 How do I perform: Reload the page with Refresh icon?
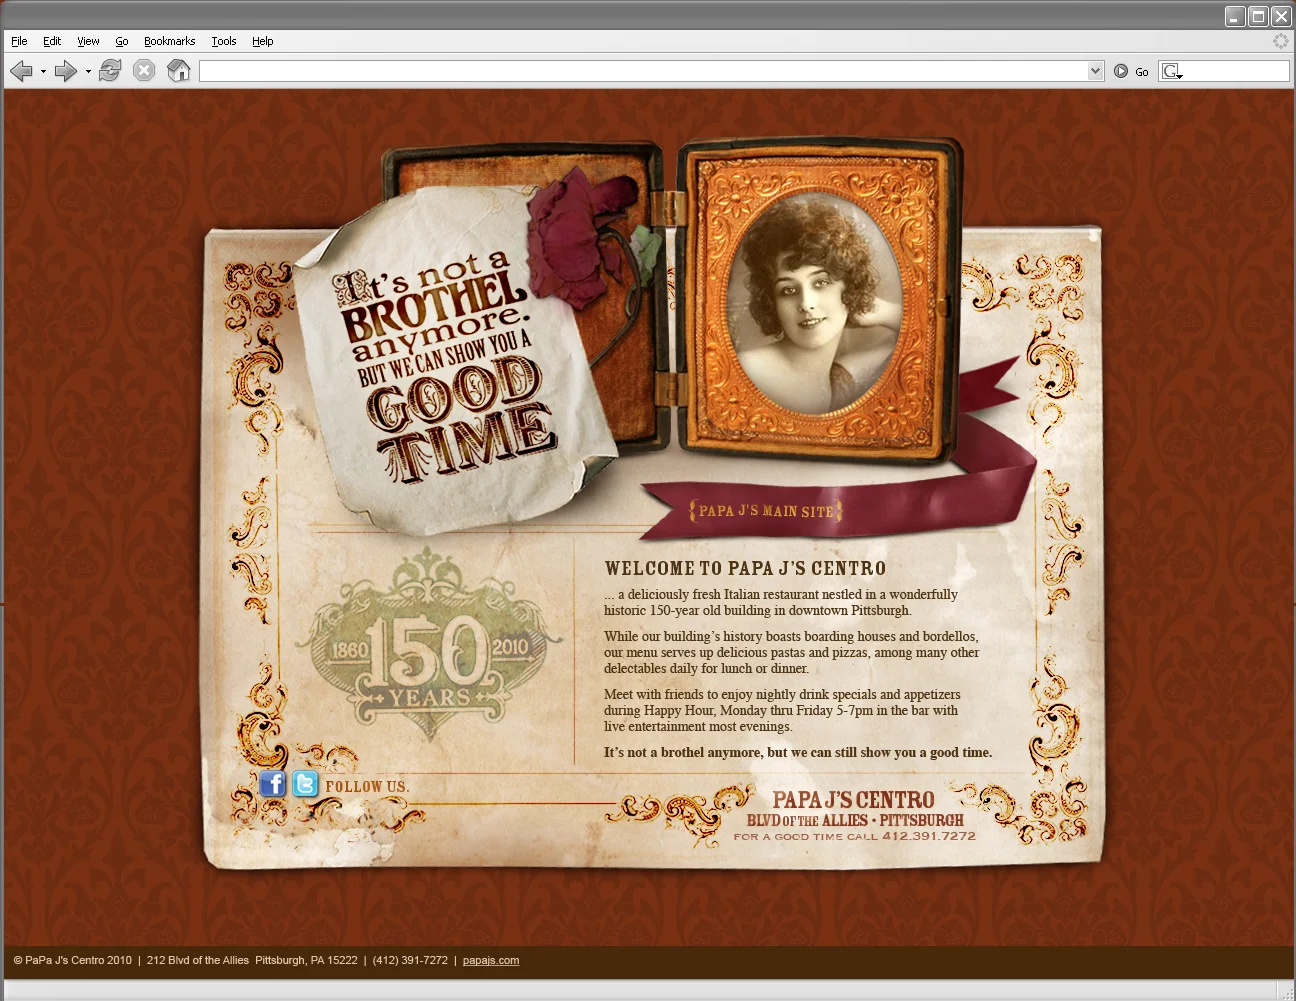(110, 70)
